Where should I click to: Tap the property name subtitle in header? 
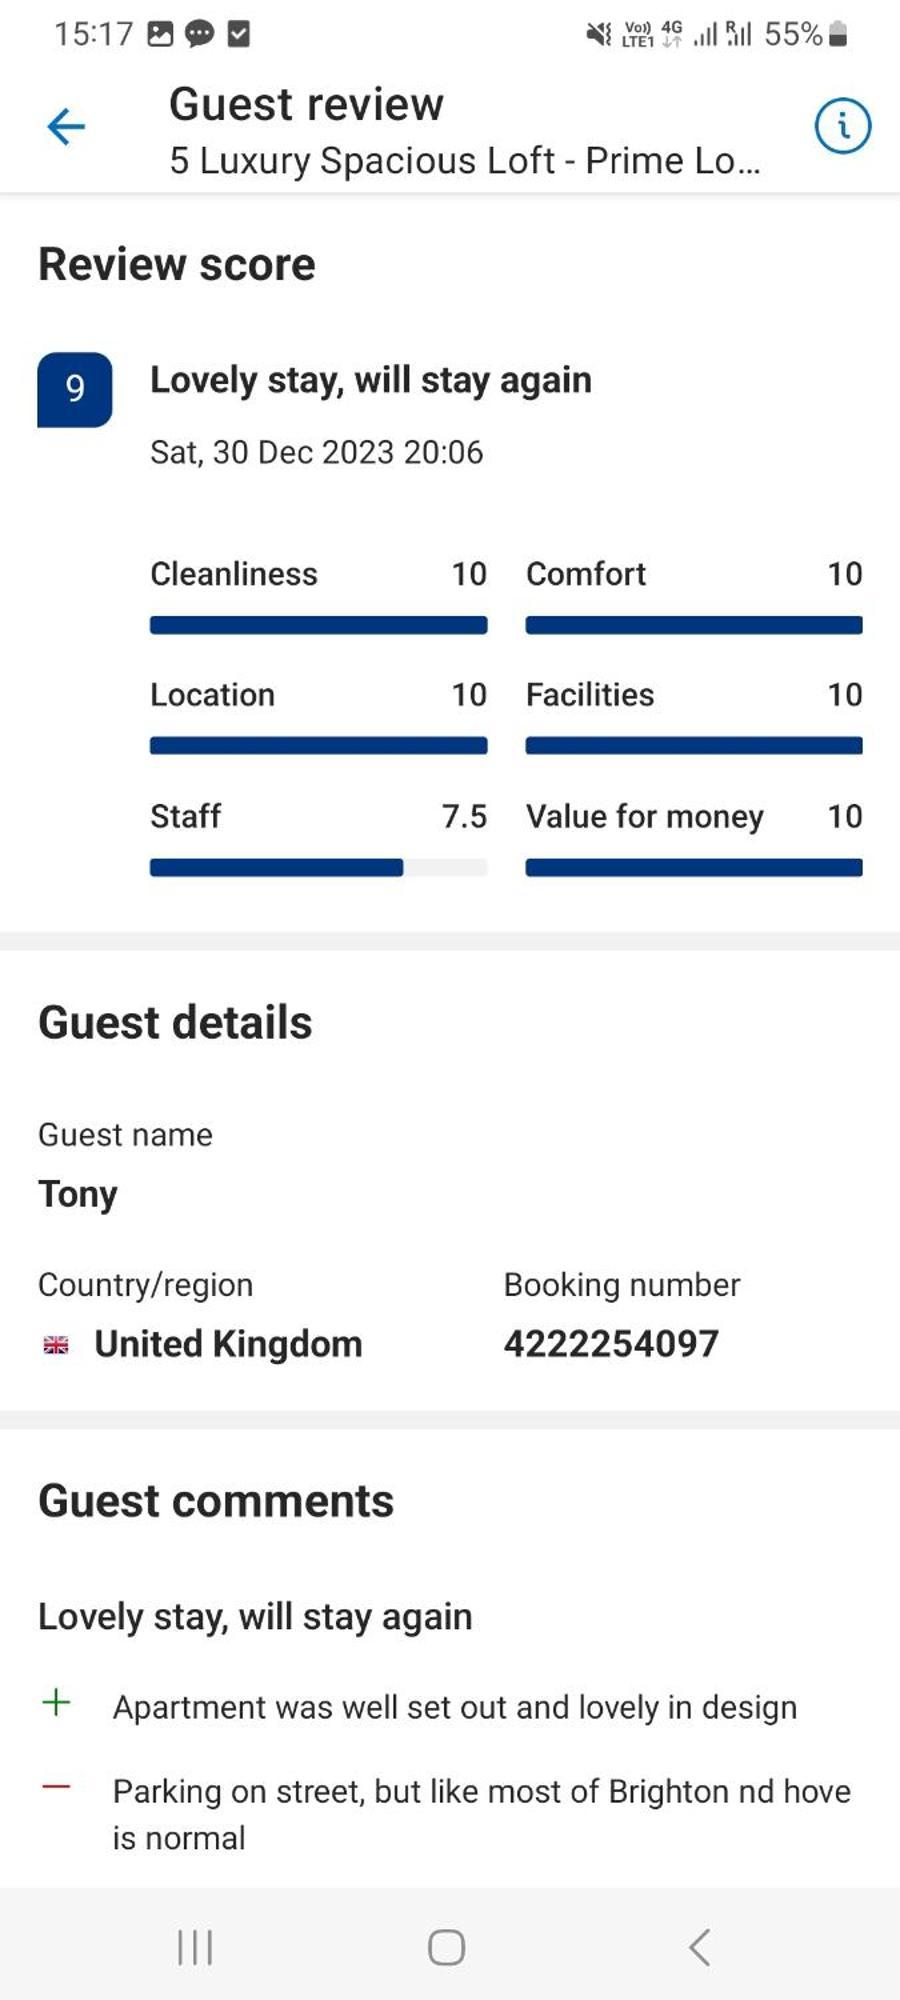(x=465, y=161)
